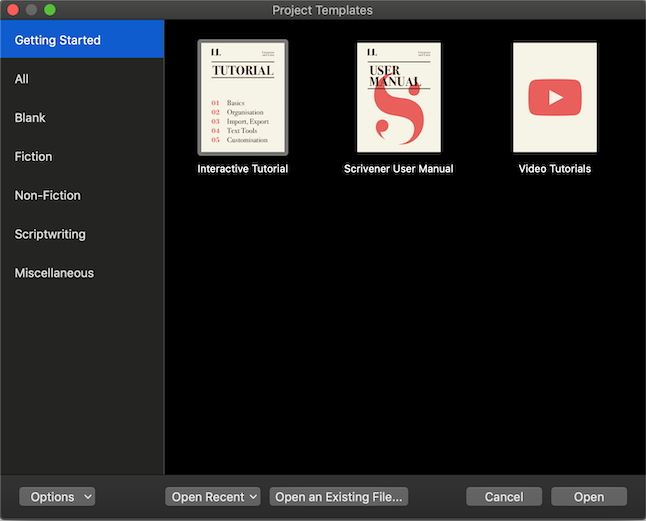This screenshot has height=521, width=646.
Task: Expand the Open Recent dropdown
Action: tap(213, 497)
